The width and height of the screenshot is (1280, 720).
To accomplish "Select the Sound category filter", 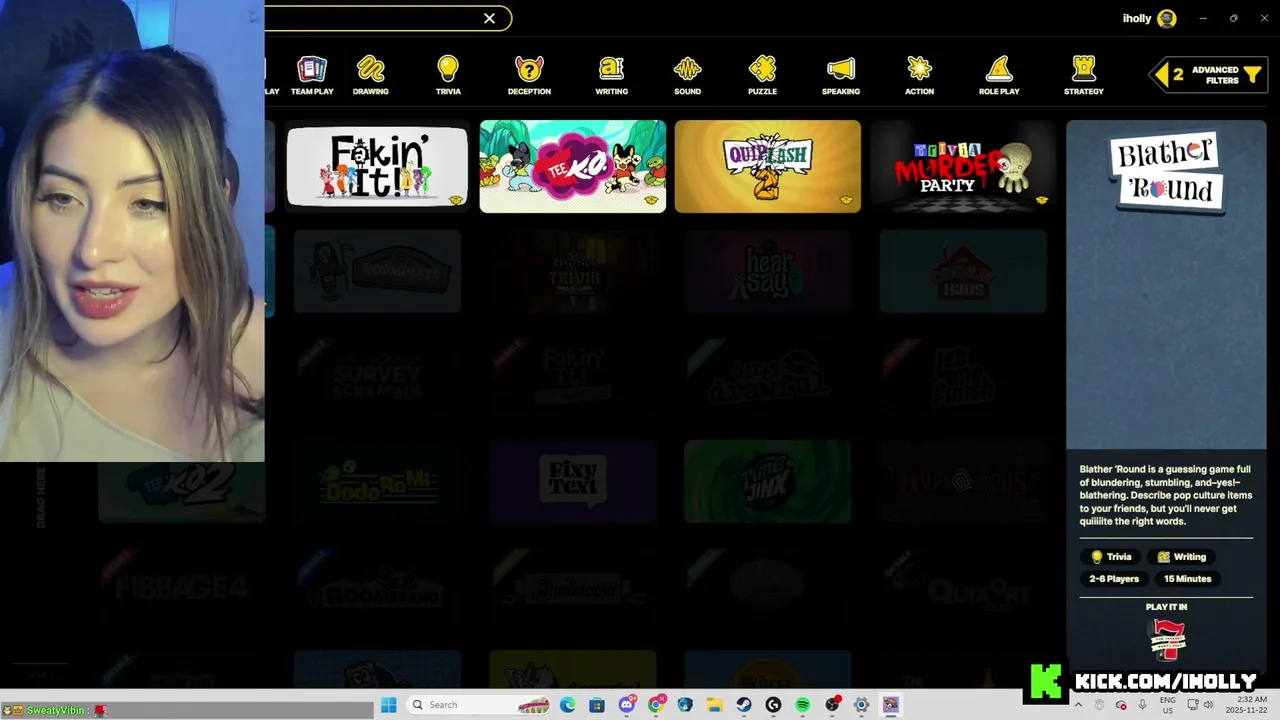I will point(687,76).
